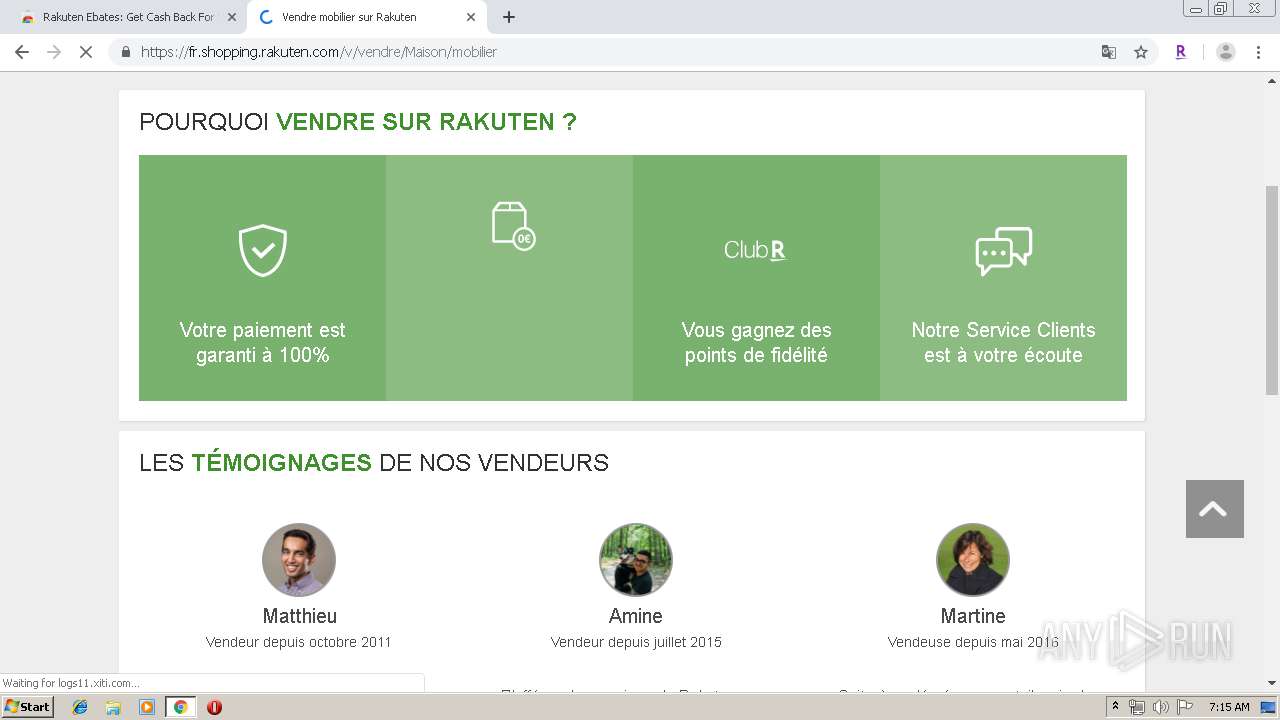Viewport: 1280px width, 720px height.
Task: Open Martine's profile photo
Action: (x=973, y=560)
